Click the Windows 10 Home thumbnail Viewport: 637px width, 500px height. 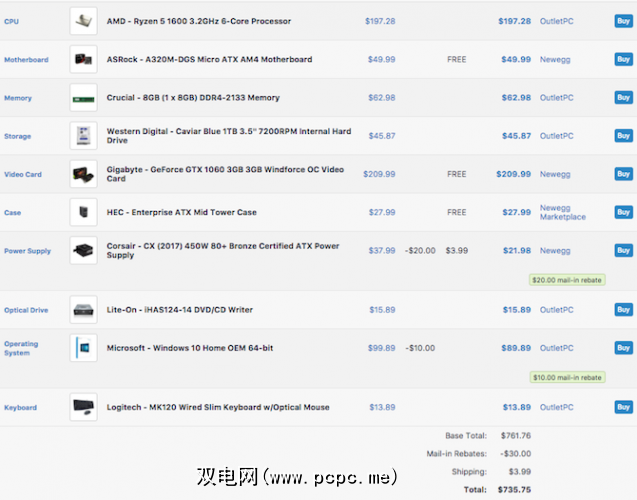coord(84,348)
